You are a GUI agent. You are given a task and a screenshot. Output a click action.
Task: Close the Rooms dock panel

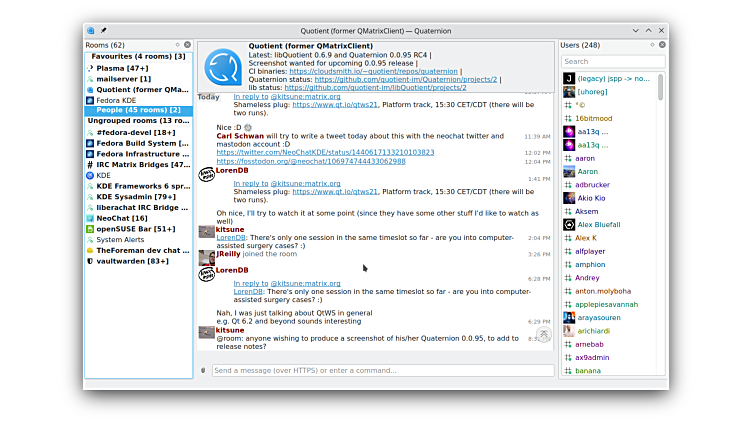[187, 45]
